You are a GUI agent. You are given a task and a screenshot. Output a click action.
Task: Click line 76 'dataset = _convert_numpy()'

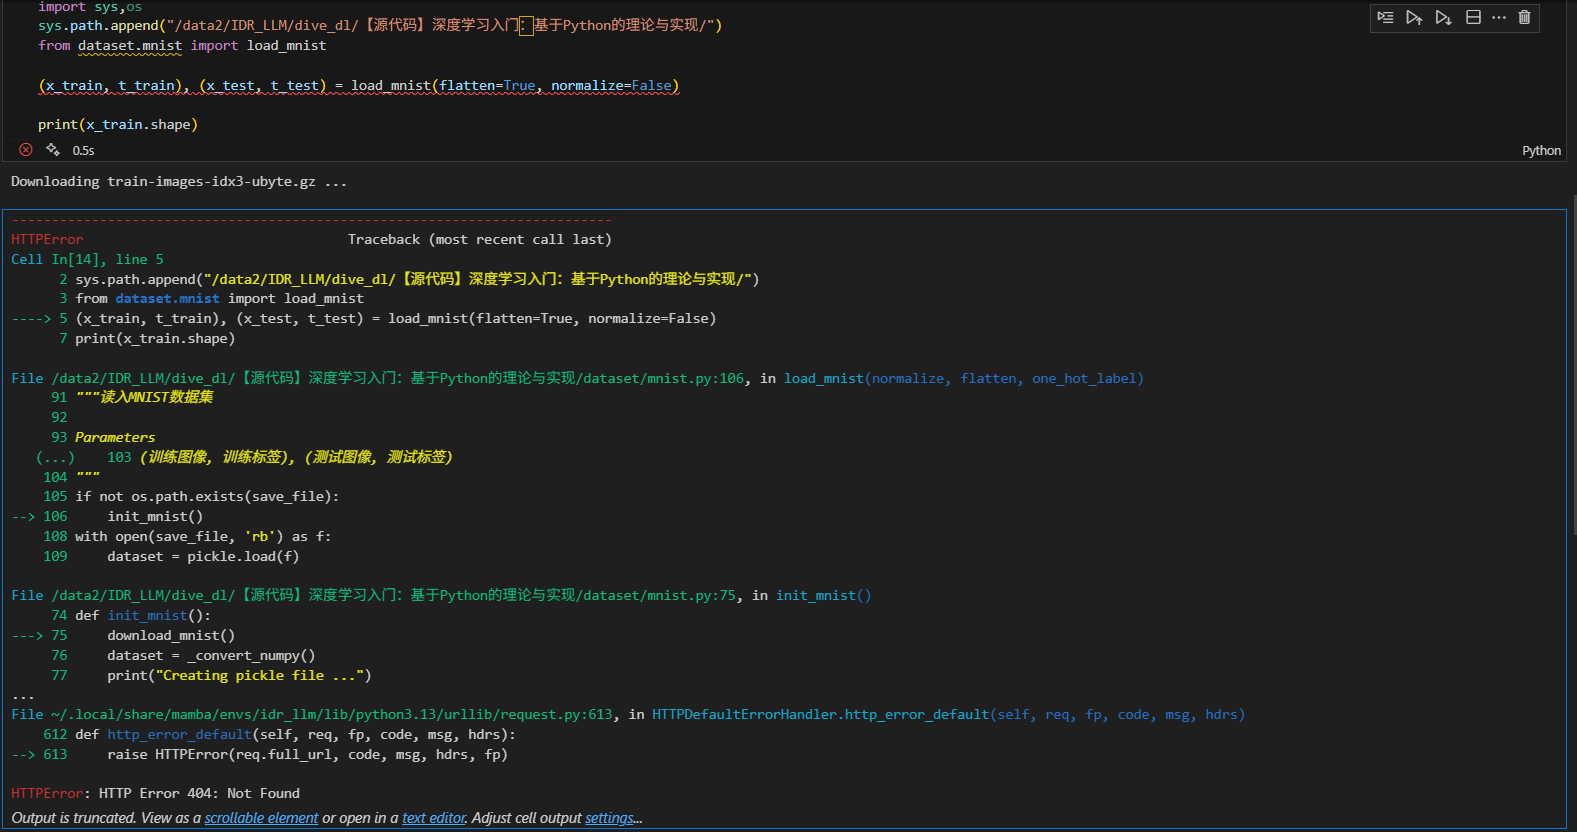click(211, 655)
